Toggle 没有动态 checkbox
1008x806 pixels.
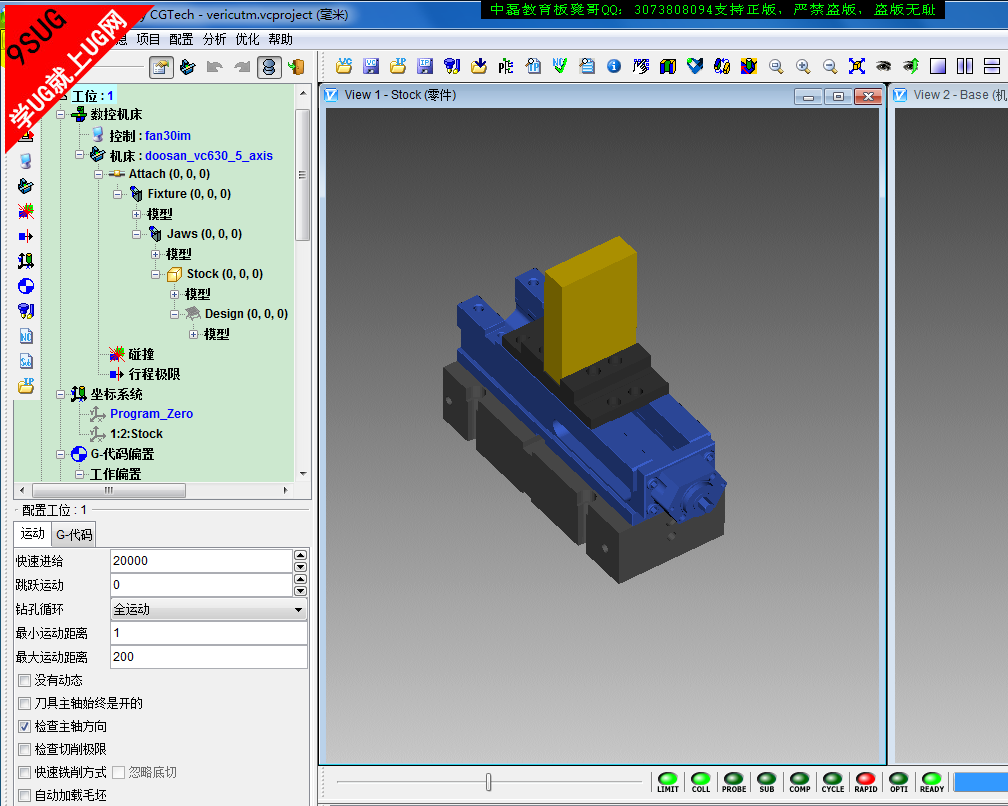pos(24,680)
